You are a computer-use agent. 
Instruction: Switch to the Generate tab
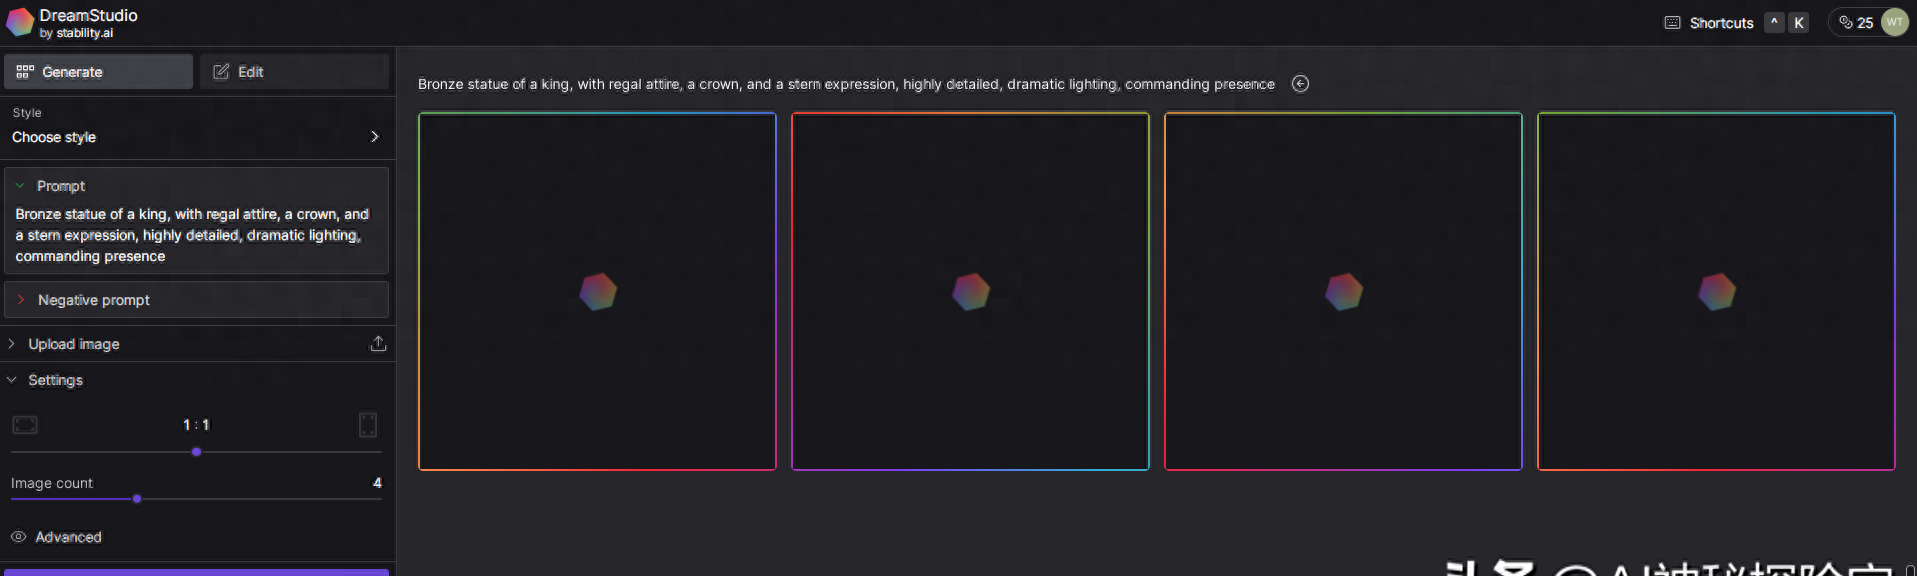point(98,72)
